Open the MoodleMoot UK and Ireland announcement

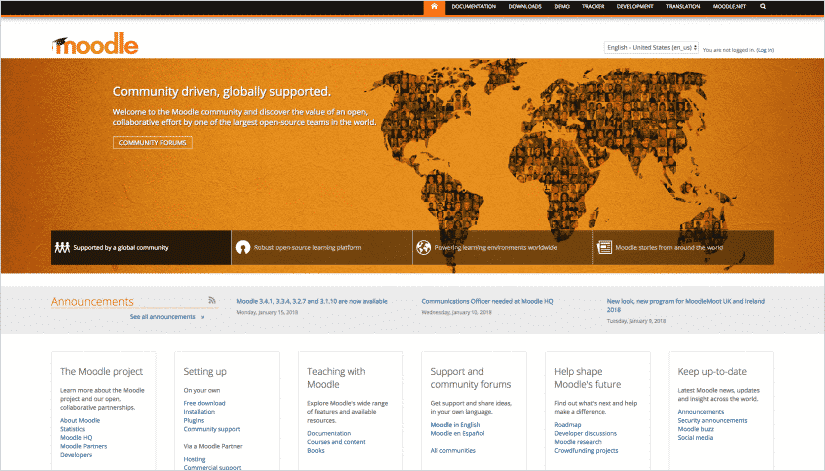point(686,305)
